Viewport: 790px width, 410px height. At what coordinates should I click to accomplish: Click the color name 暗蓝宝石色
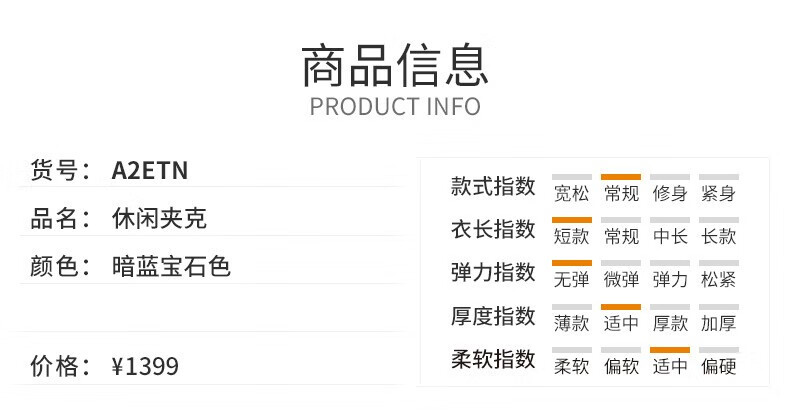point(171,266)
